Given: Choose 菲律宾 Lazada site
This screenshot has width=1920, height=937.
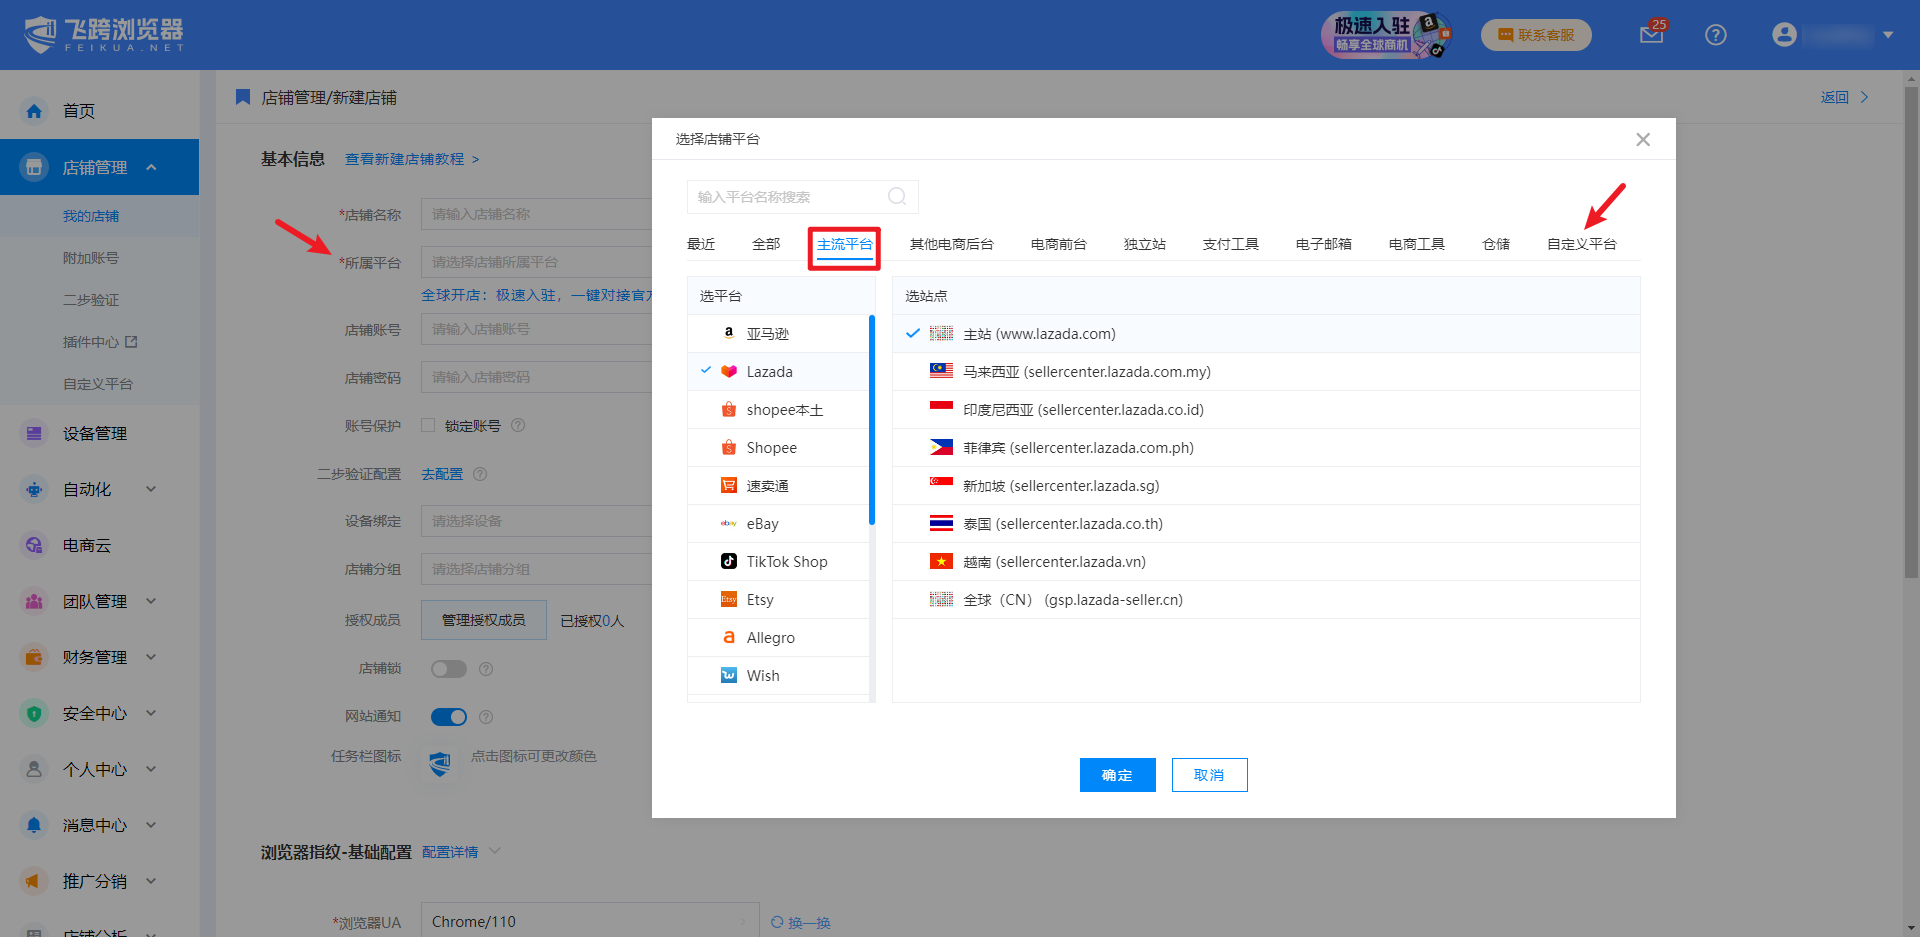Looking at the screenshot, I should coord(1266,448).
